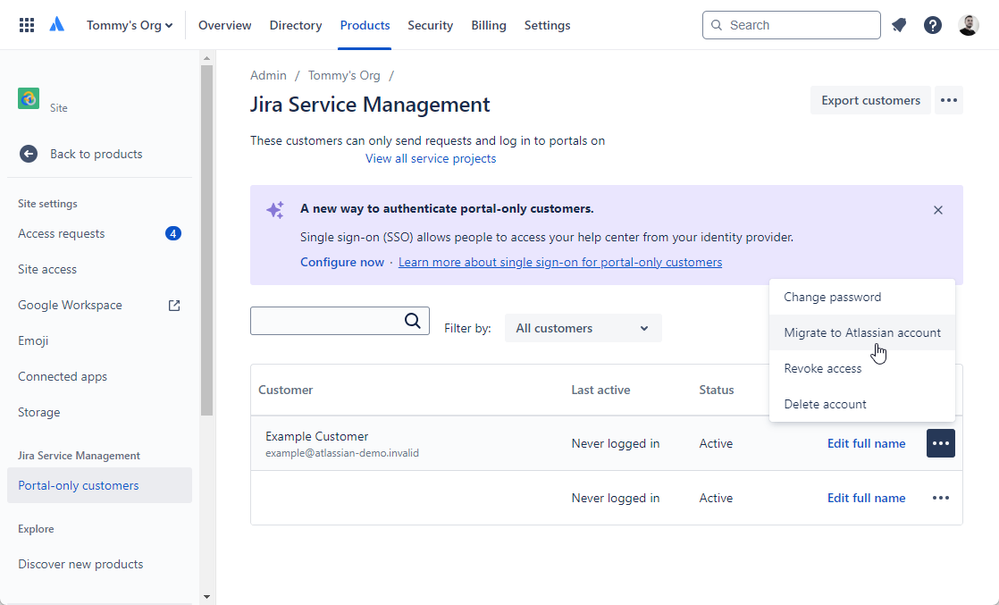The image size is (999, 605).
Task: Open the app switcher grid icon
Action: [27, 25]
